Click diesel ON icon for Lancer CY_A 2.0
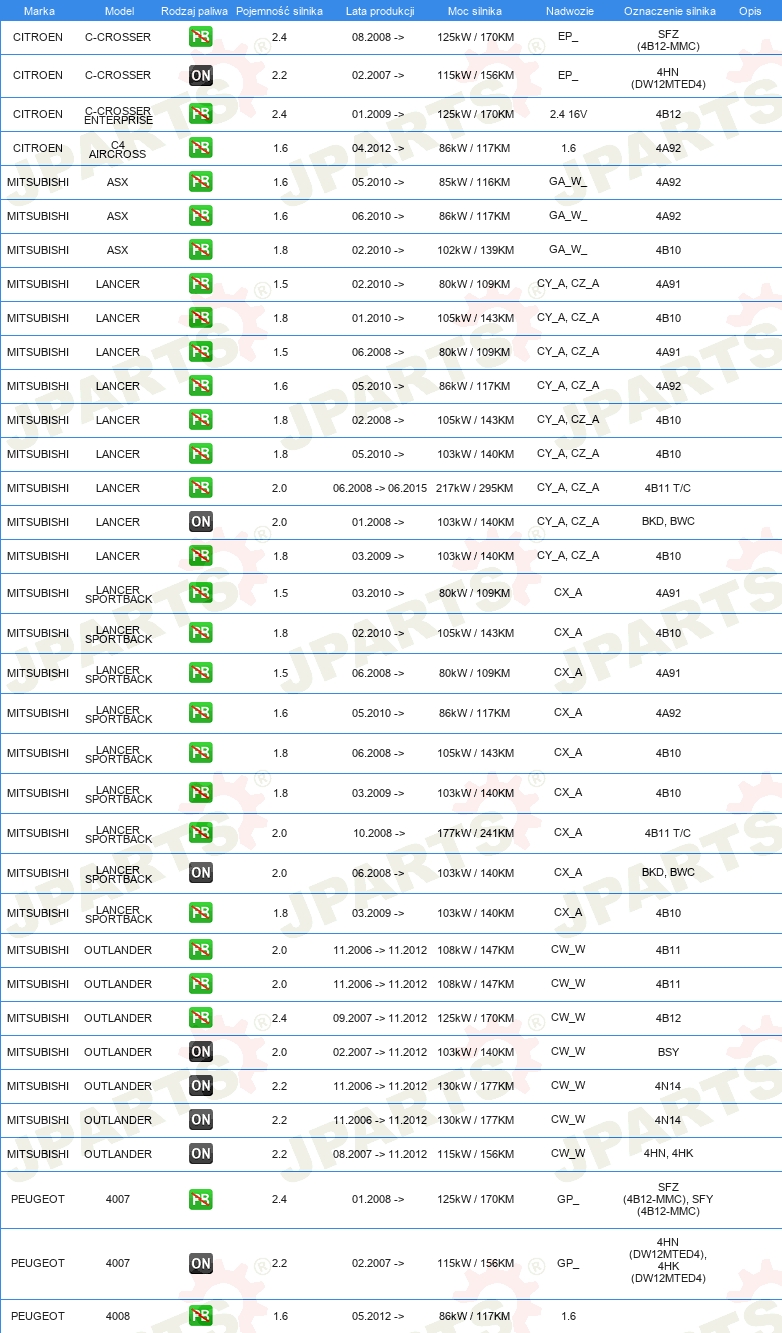782x1333 pixels. click(201, 522)
